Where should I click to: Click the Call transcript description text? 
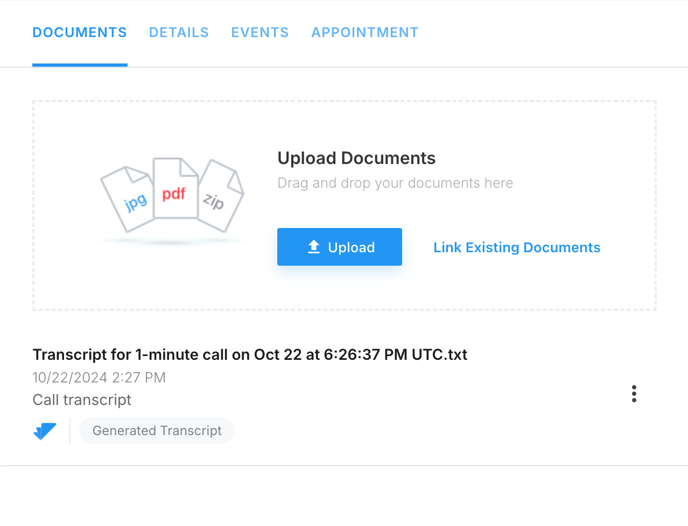82,400
